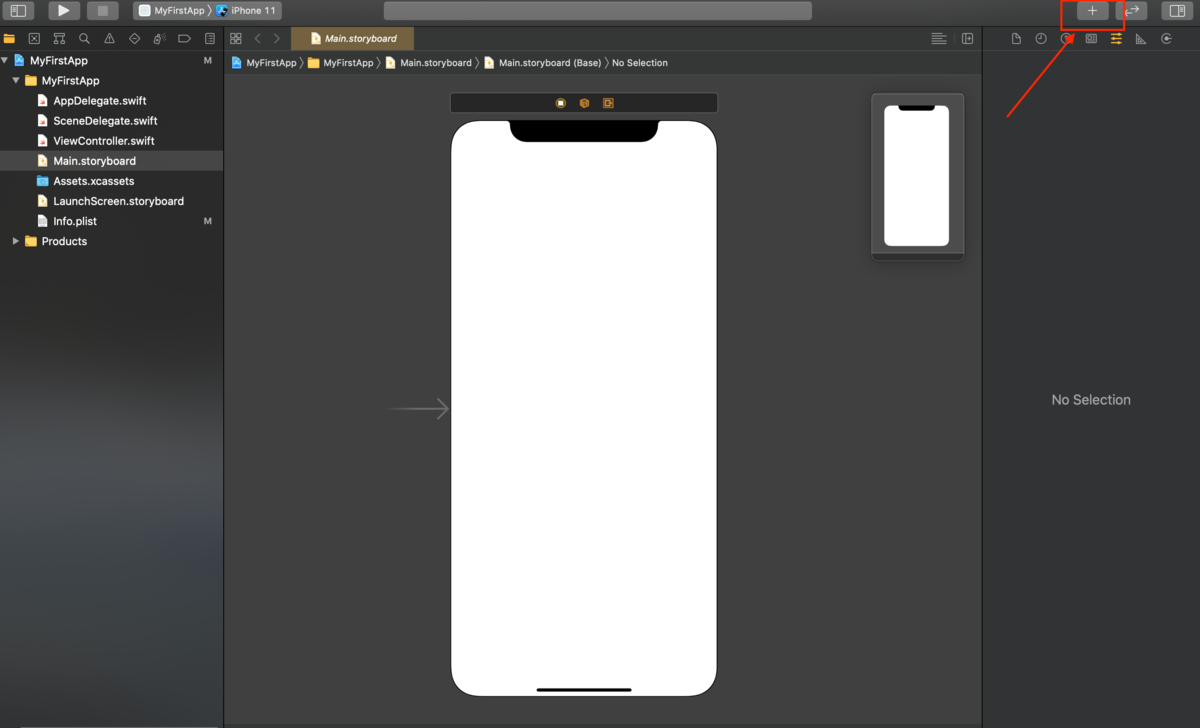Click MyFirstApp project in the jump bar

click(x=264, y=63)
